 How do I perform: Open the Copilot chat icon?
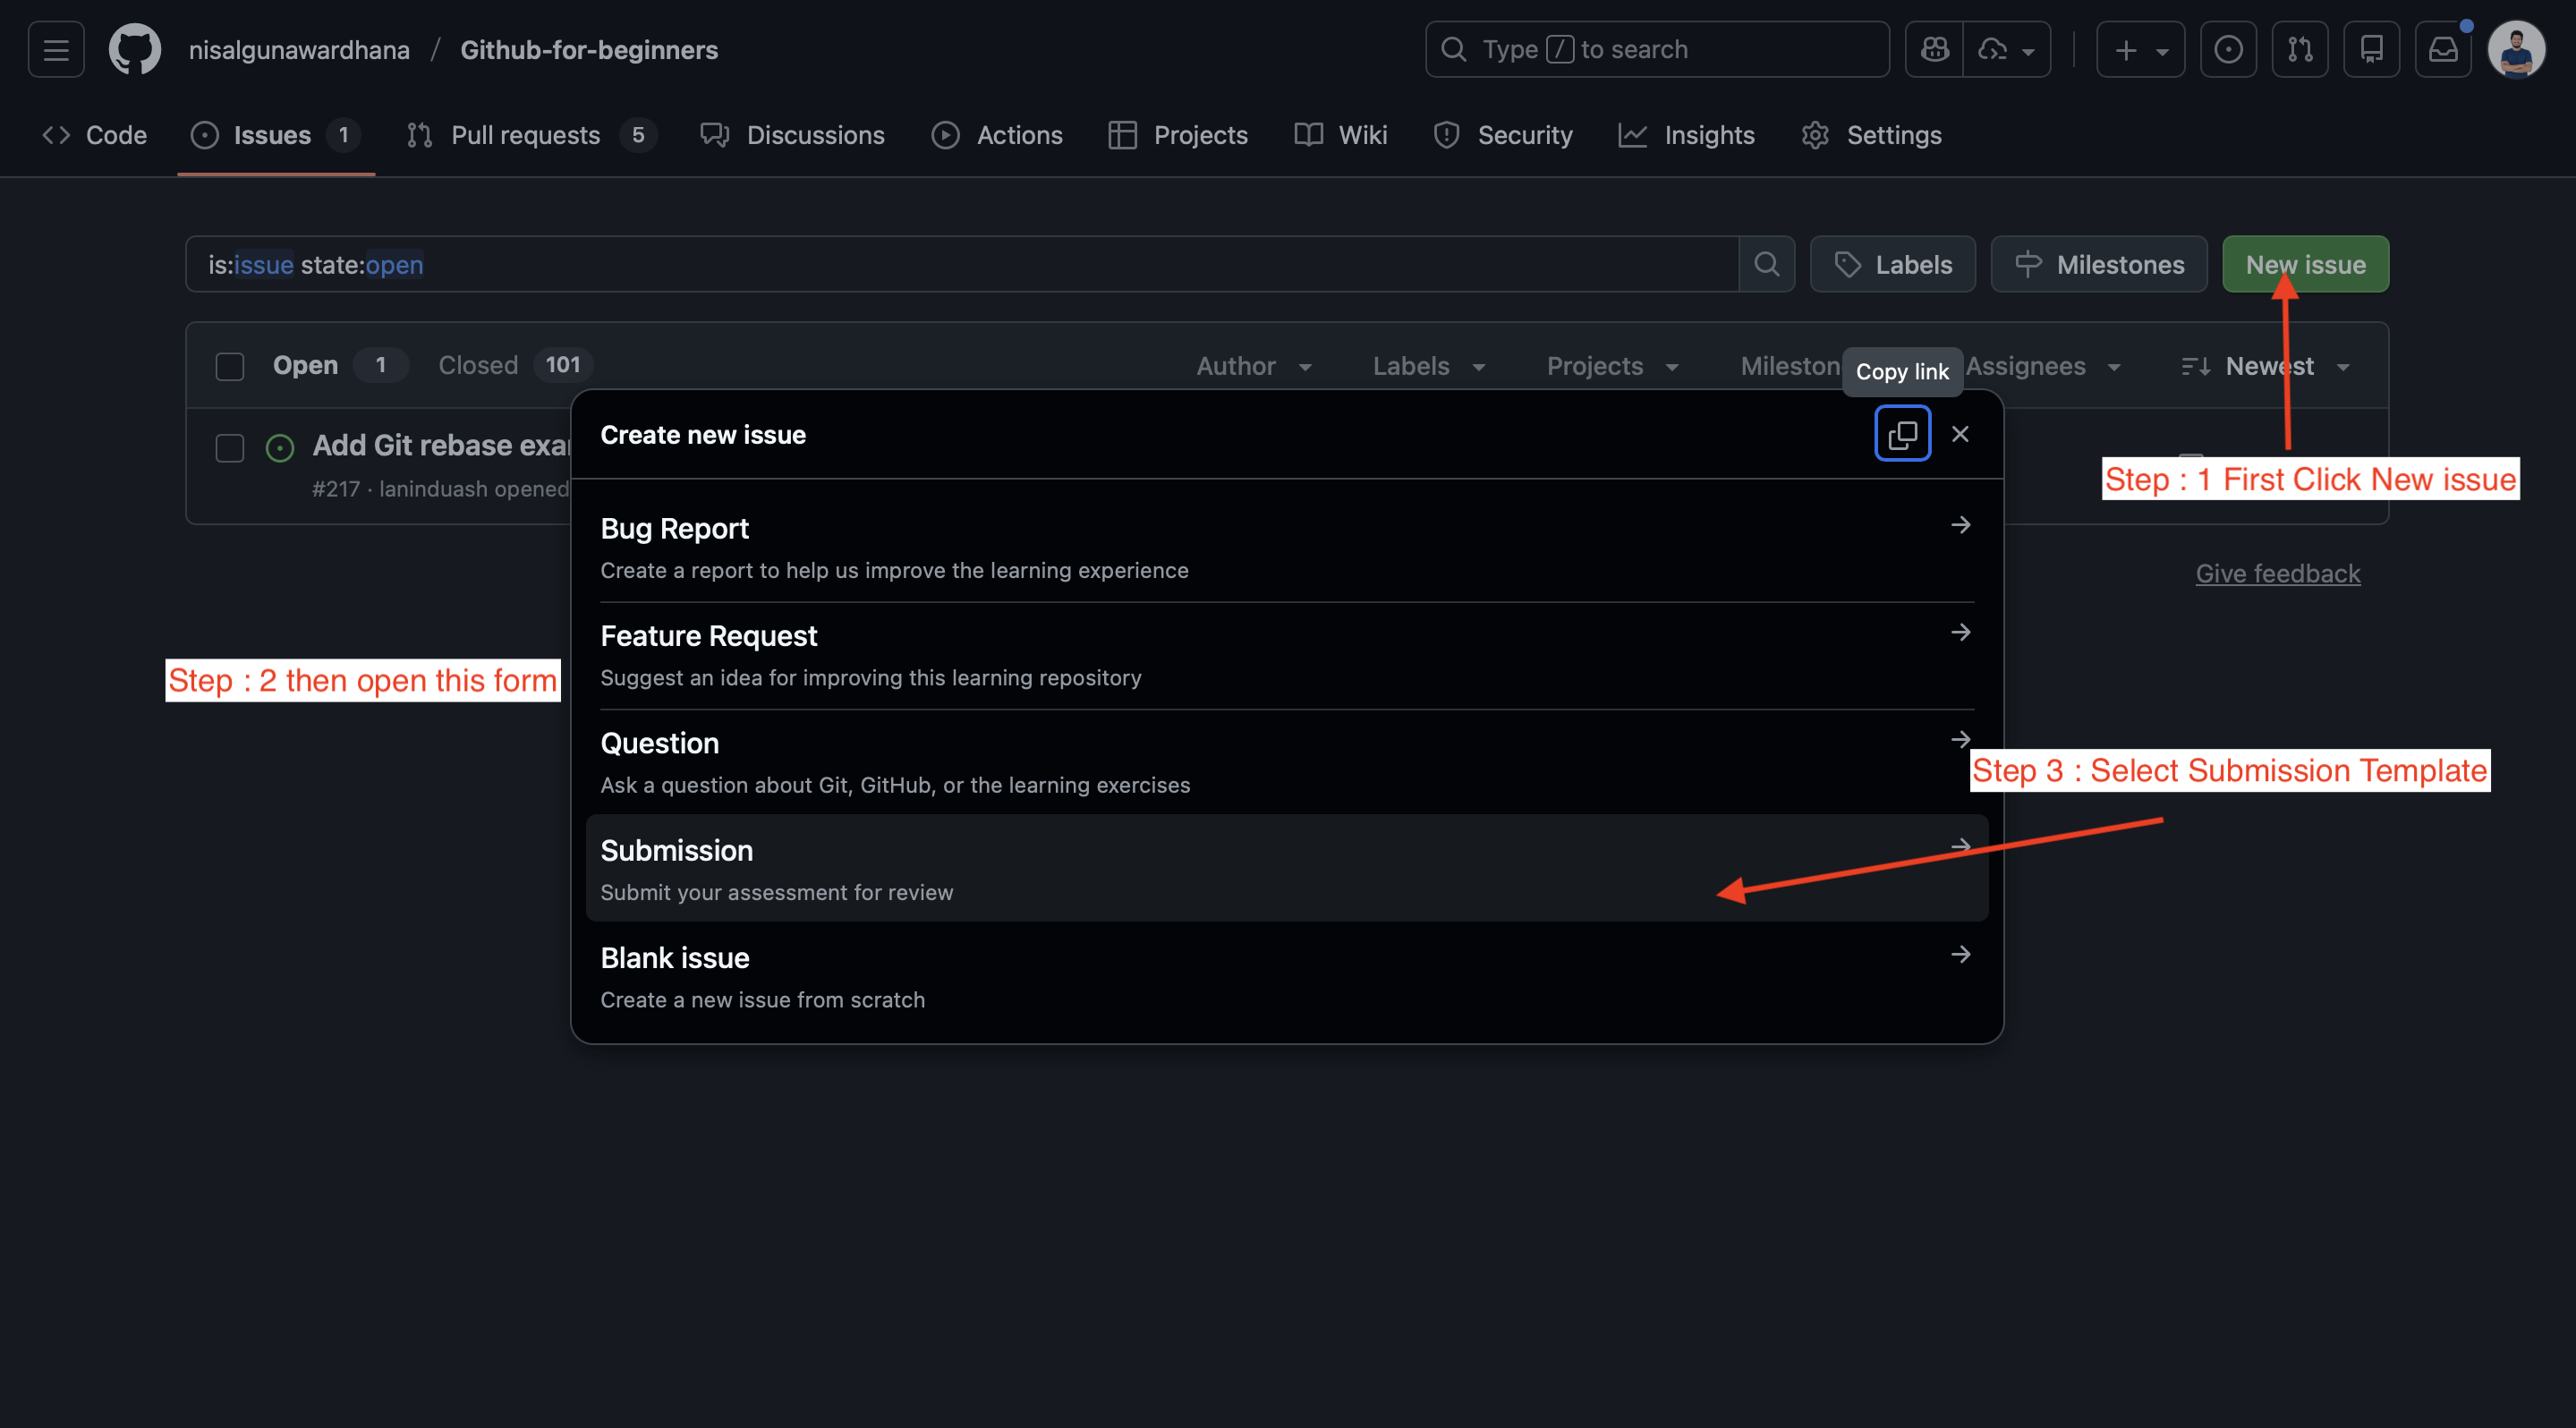(1934, 49)
